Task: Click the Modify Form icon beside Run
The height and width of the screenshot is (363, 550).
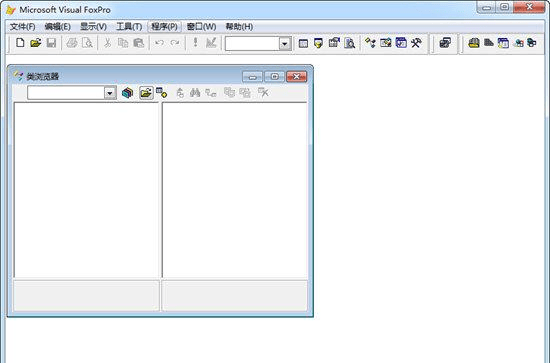Action: pyautogui.click(x=211, y=43)
